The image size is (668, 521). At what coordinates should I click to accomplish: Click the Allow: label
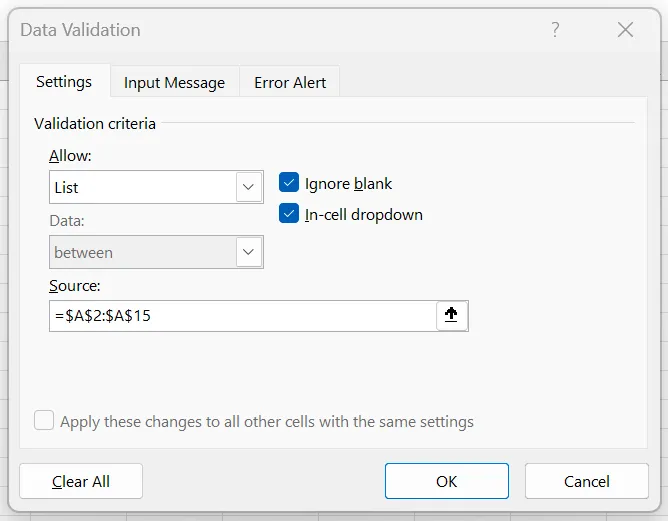point(70,156)
